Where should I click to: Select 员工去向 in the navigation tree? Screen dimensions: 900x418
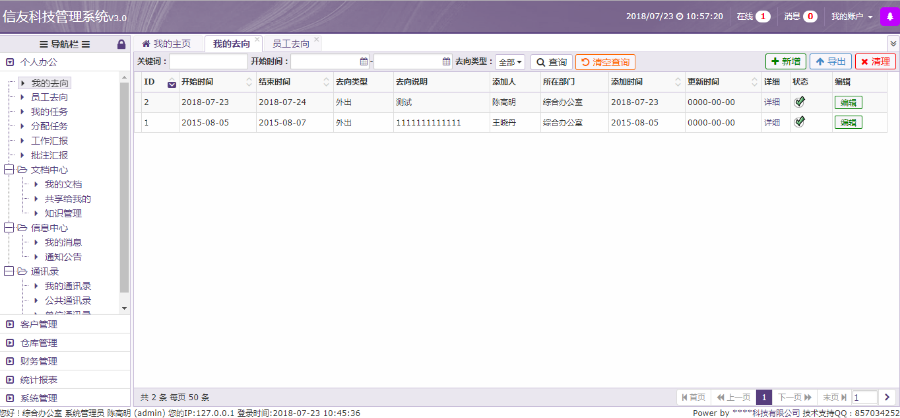tap(49, 97)
